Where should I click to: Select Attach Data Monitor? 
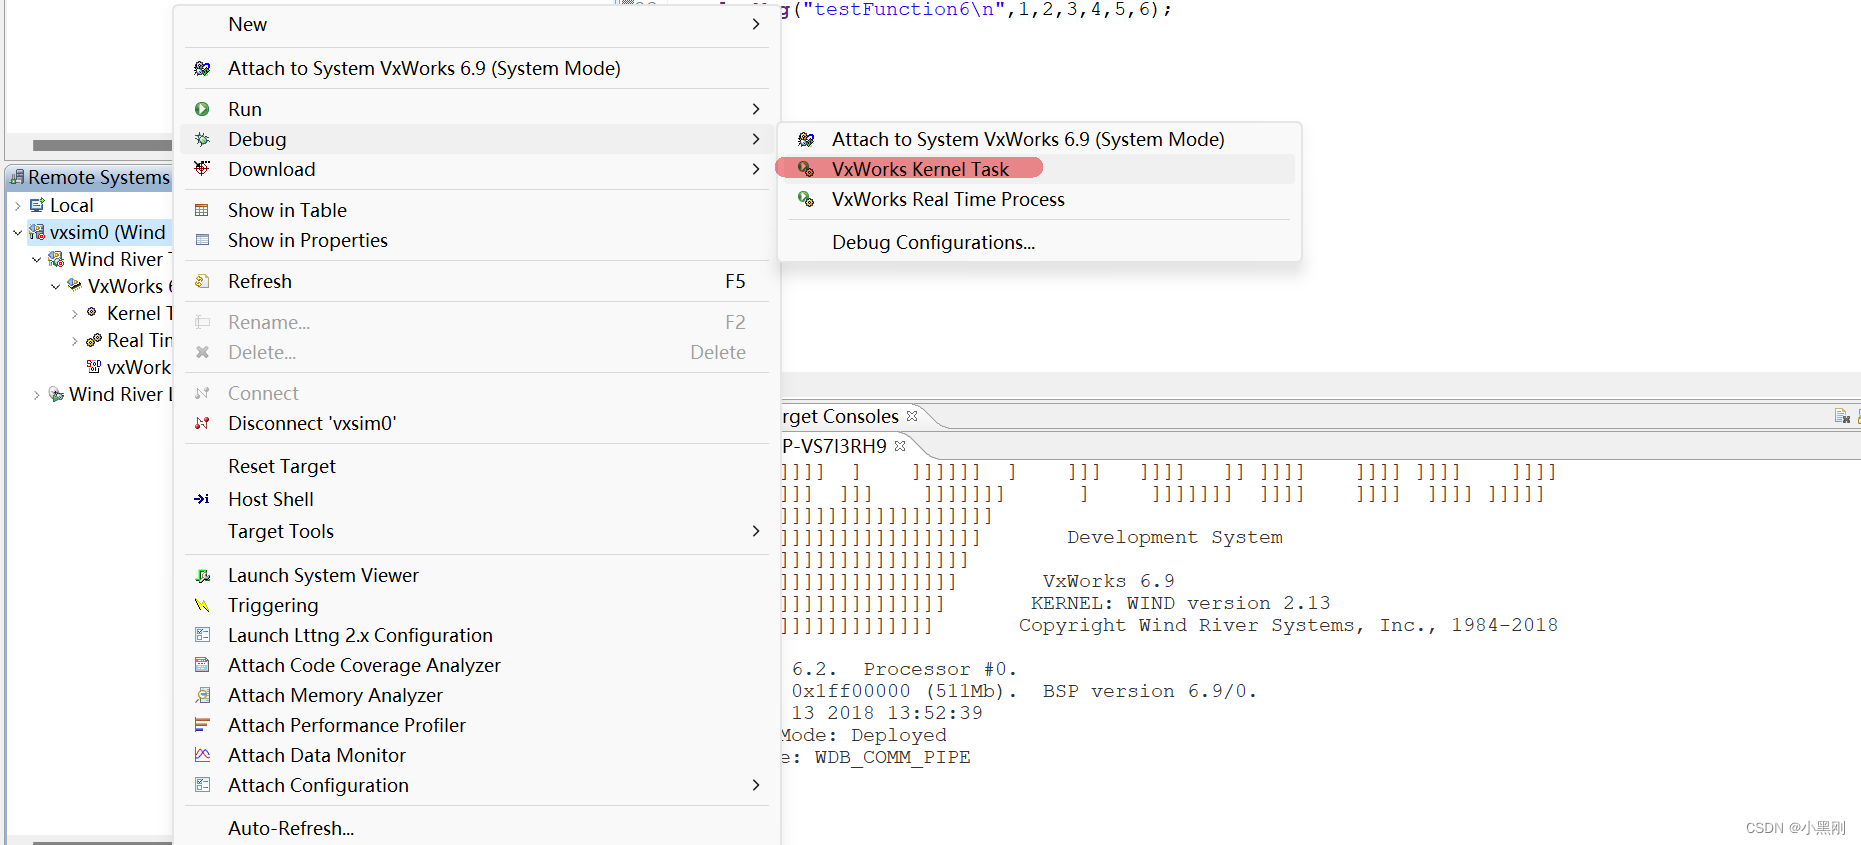tap(477, 755)
